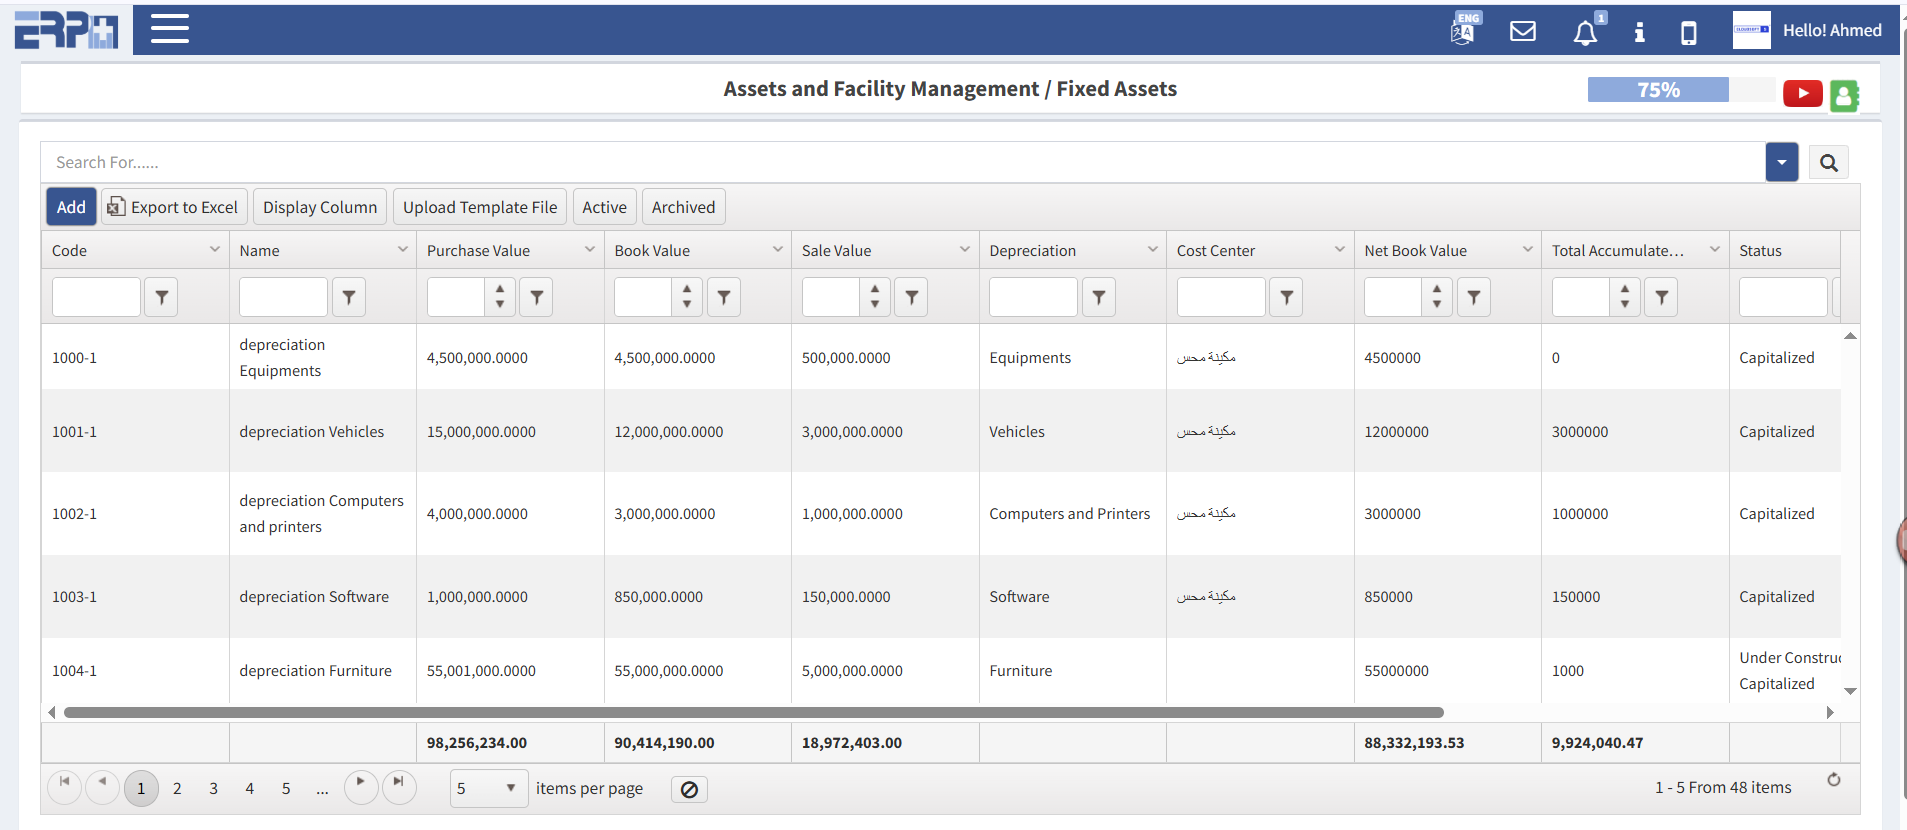Viewport: 1907px width, 830px height.
Task: Open the YouTube video help icon
Action: click(1802, 94)
